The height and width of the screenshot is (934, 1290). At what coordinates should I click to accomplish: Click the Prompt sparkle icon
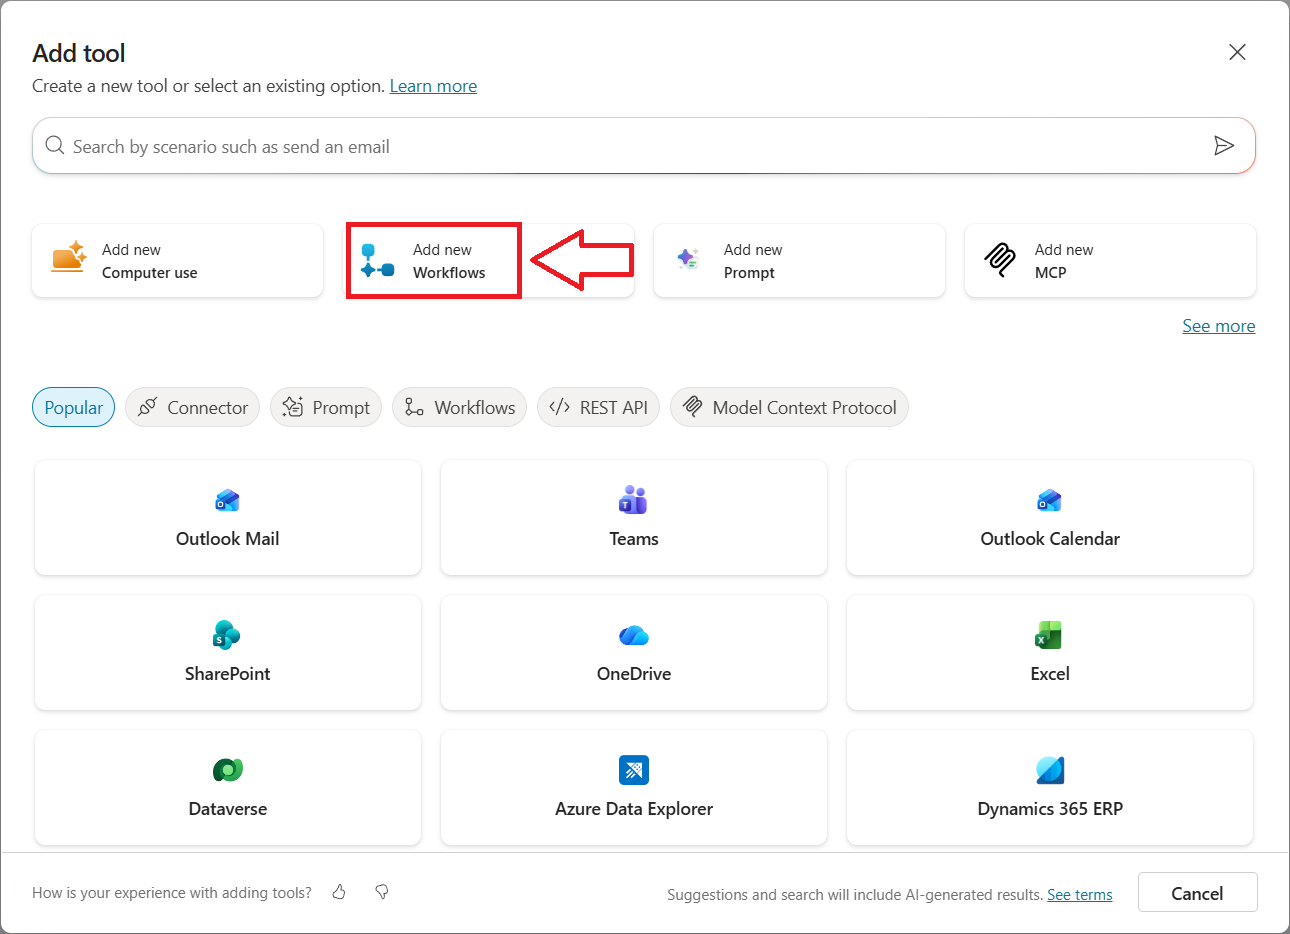pos(688,259)
